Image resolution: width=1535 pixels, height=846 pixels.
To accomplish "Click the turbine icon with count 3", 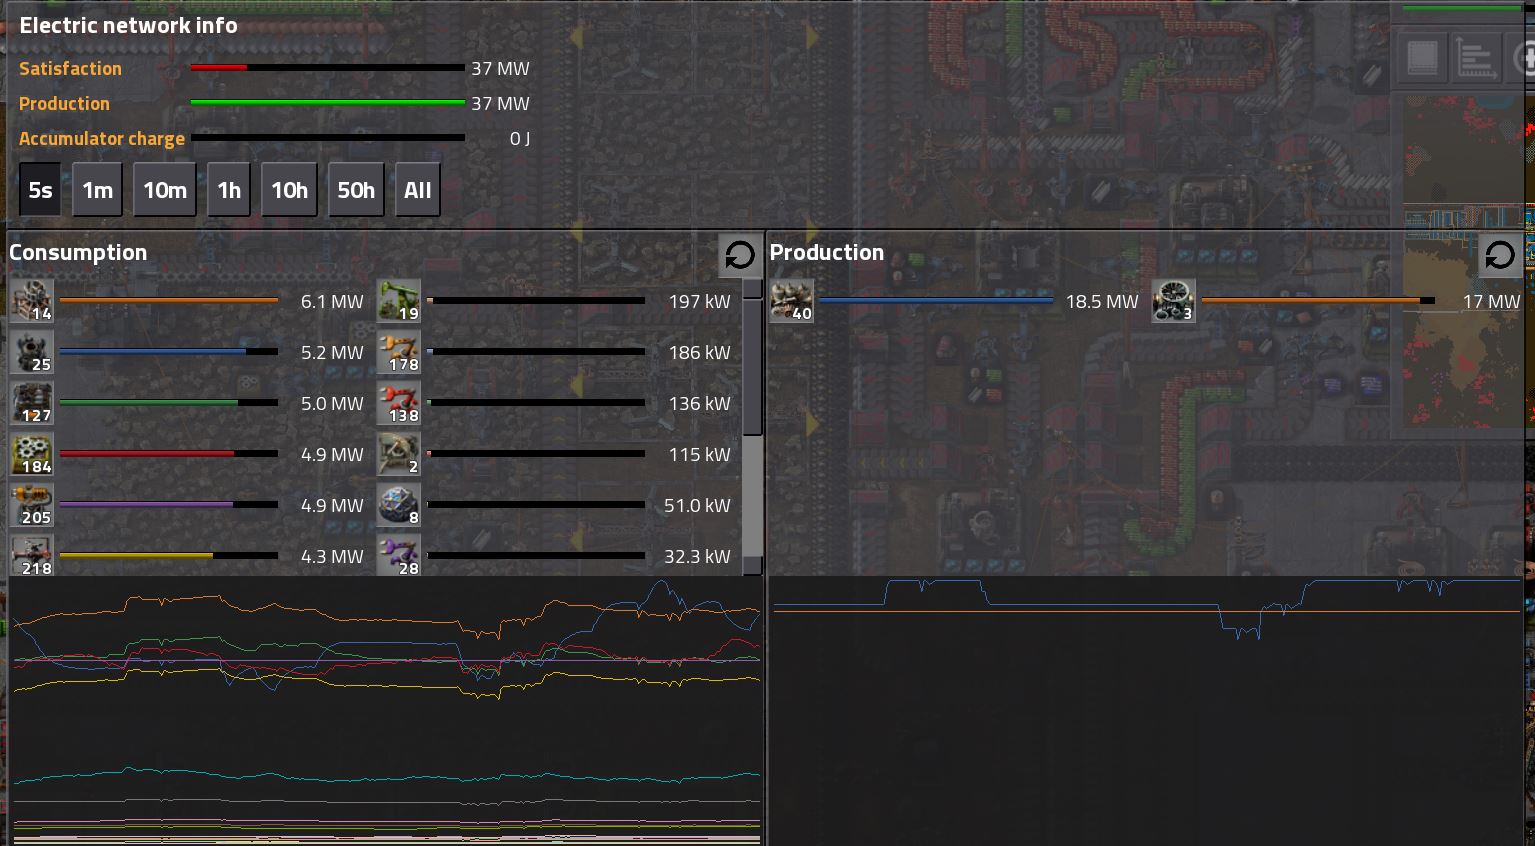I will (1173, 301).
